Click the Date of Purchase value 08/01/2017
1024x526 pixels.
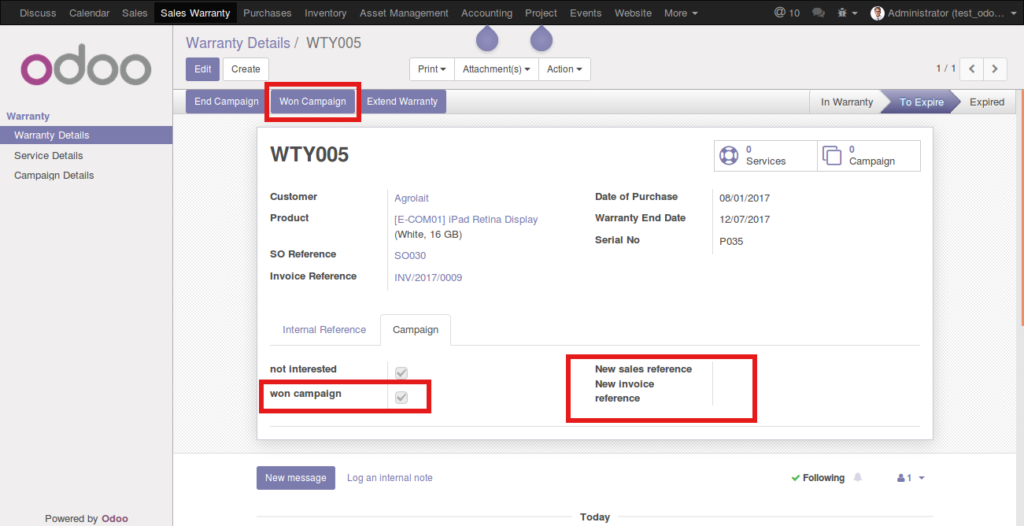(x=744, y=198)
